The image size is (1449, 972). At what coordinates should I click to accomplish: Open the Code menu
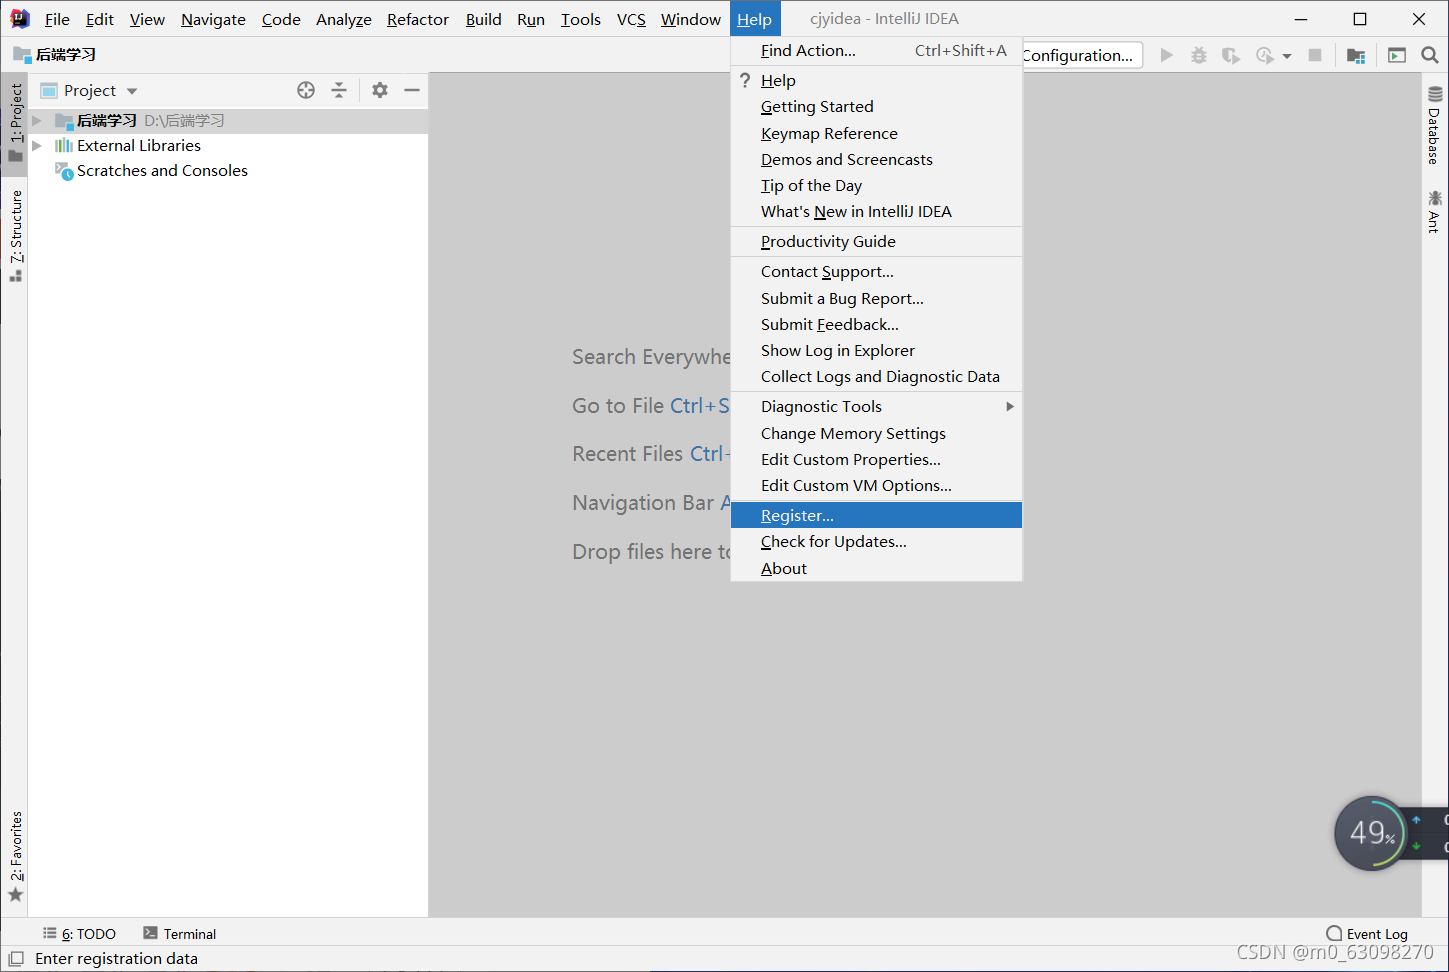281,19
